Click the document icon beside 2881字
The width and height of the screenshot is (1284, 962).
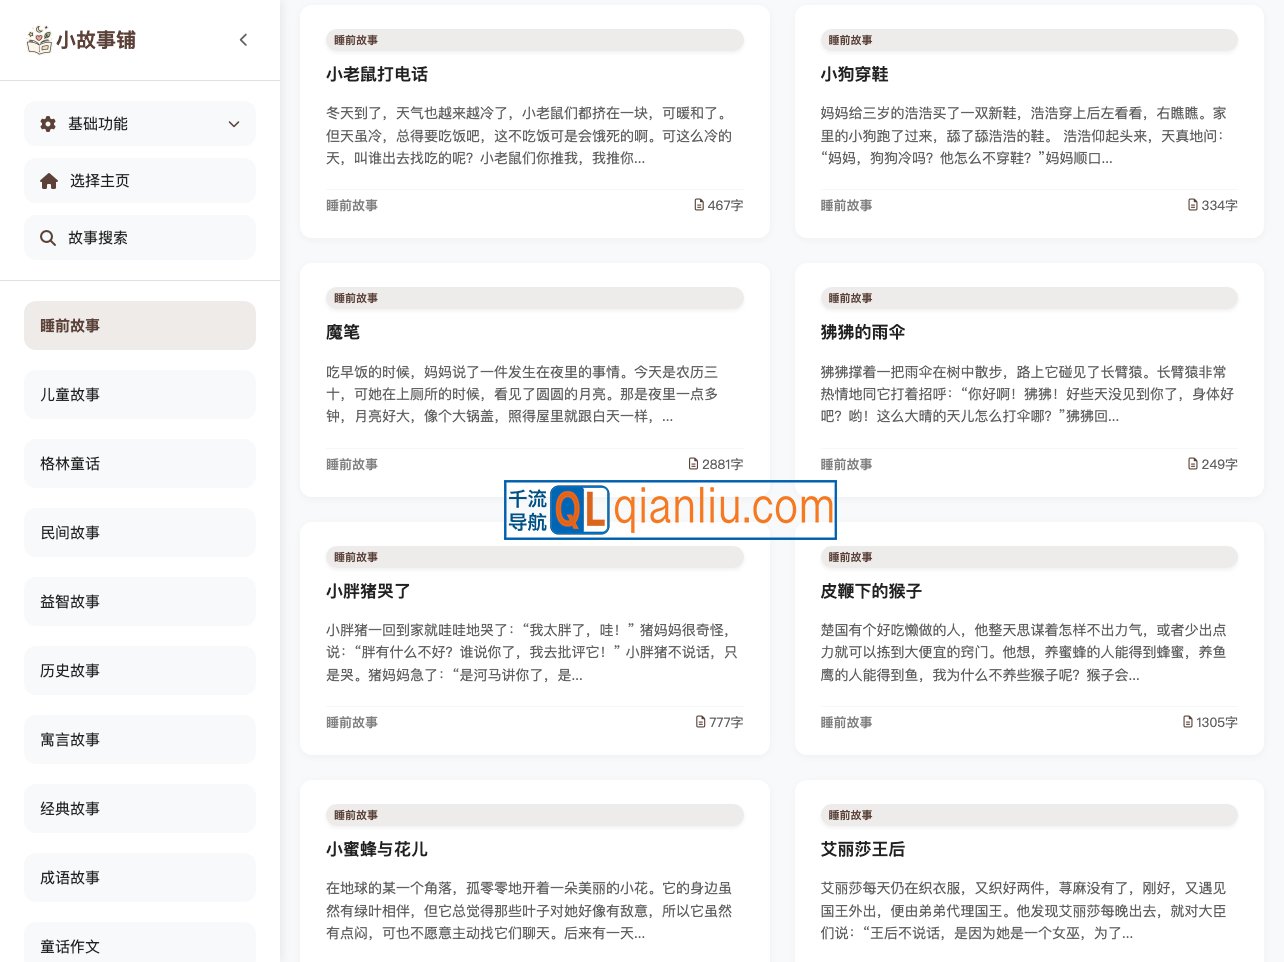[x=693, y=463]
